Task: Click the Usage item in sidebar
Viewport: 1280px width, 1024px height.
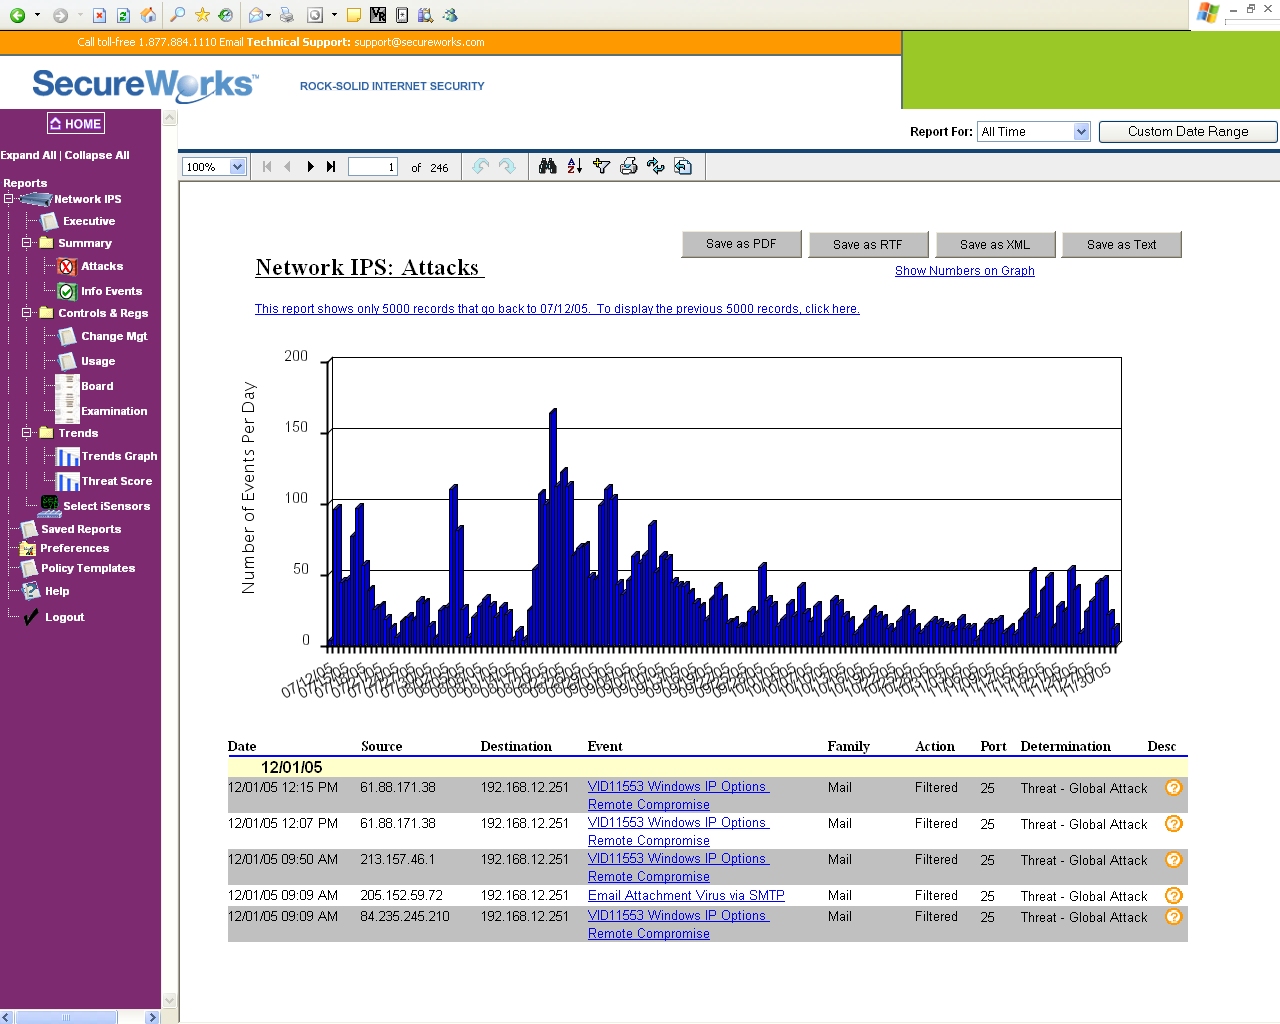Action: [x=97, y=362]
